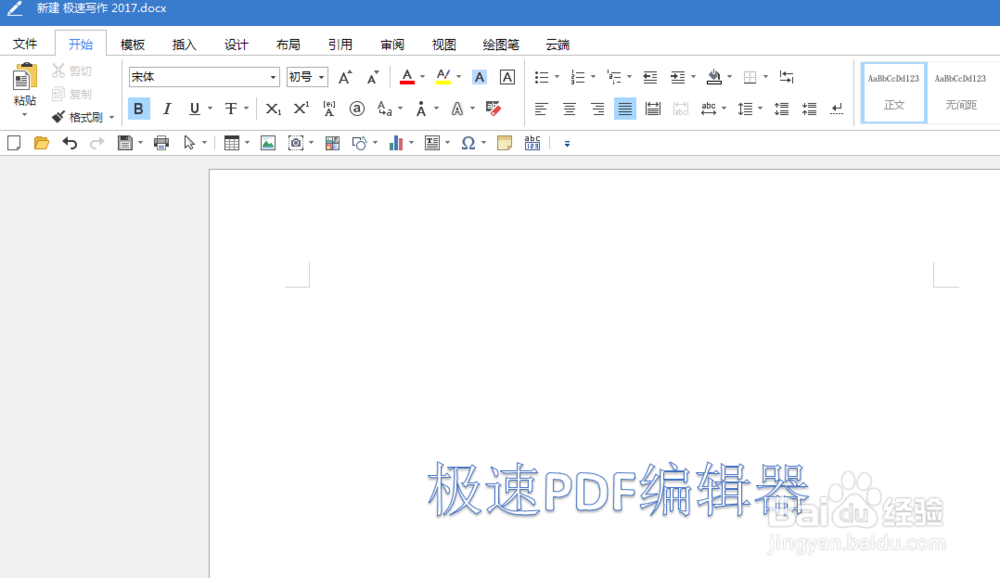1000x578 pixels.
Task: Apply paragraph shading paint bucket
Action: 714,77
